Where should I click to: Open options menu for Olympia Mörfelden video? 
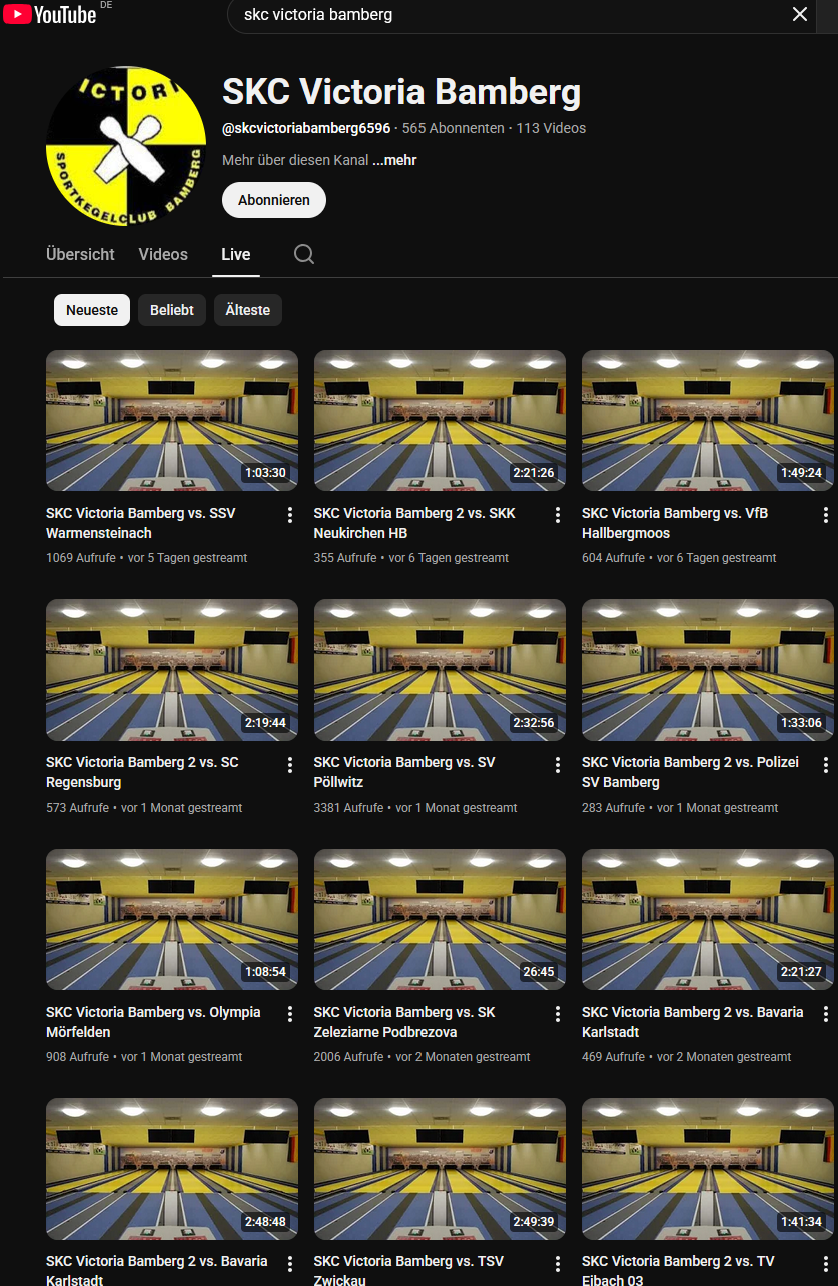tap(290, 1014)
